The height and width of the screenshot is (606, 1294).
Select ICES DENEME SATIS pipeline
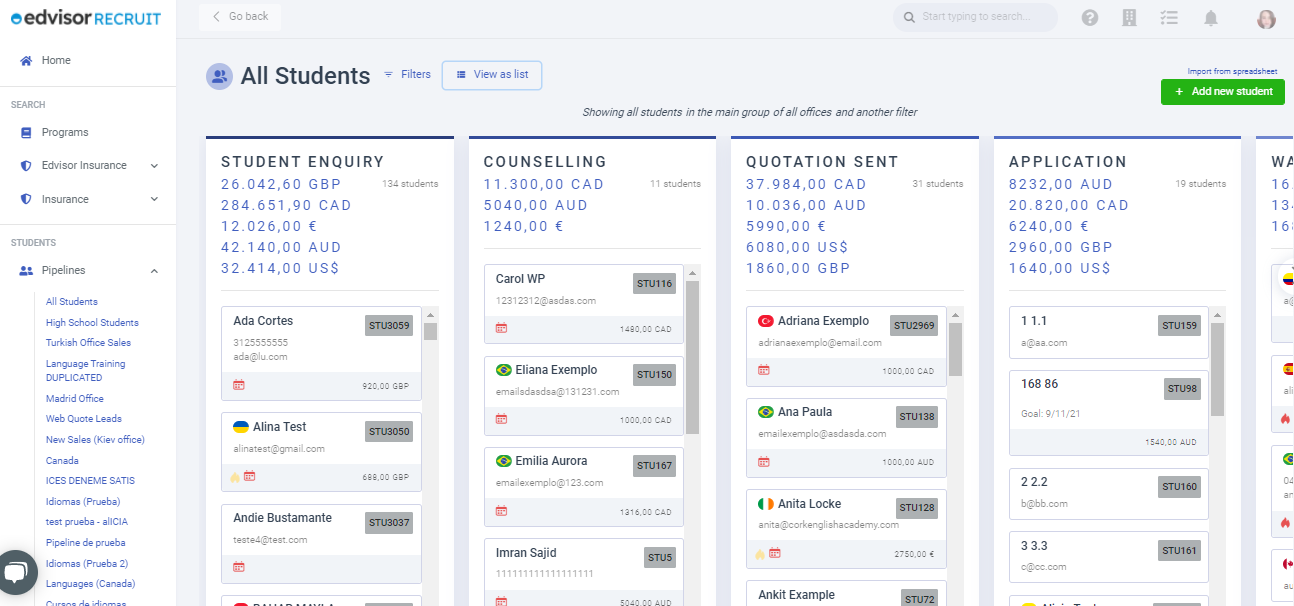point(89,481)
